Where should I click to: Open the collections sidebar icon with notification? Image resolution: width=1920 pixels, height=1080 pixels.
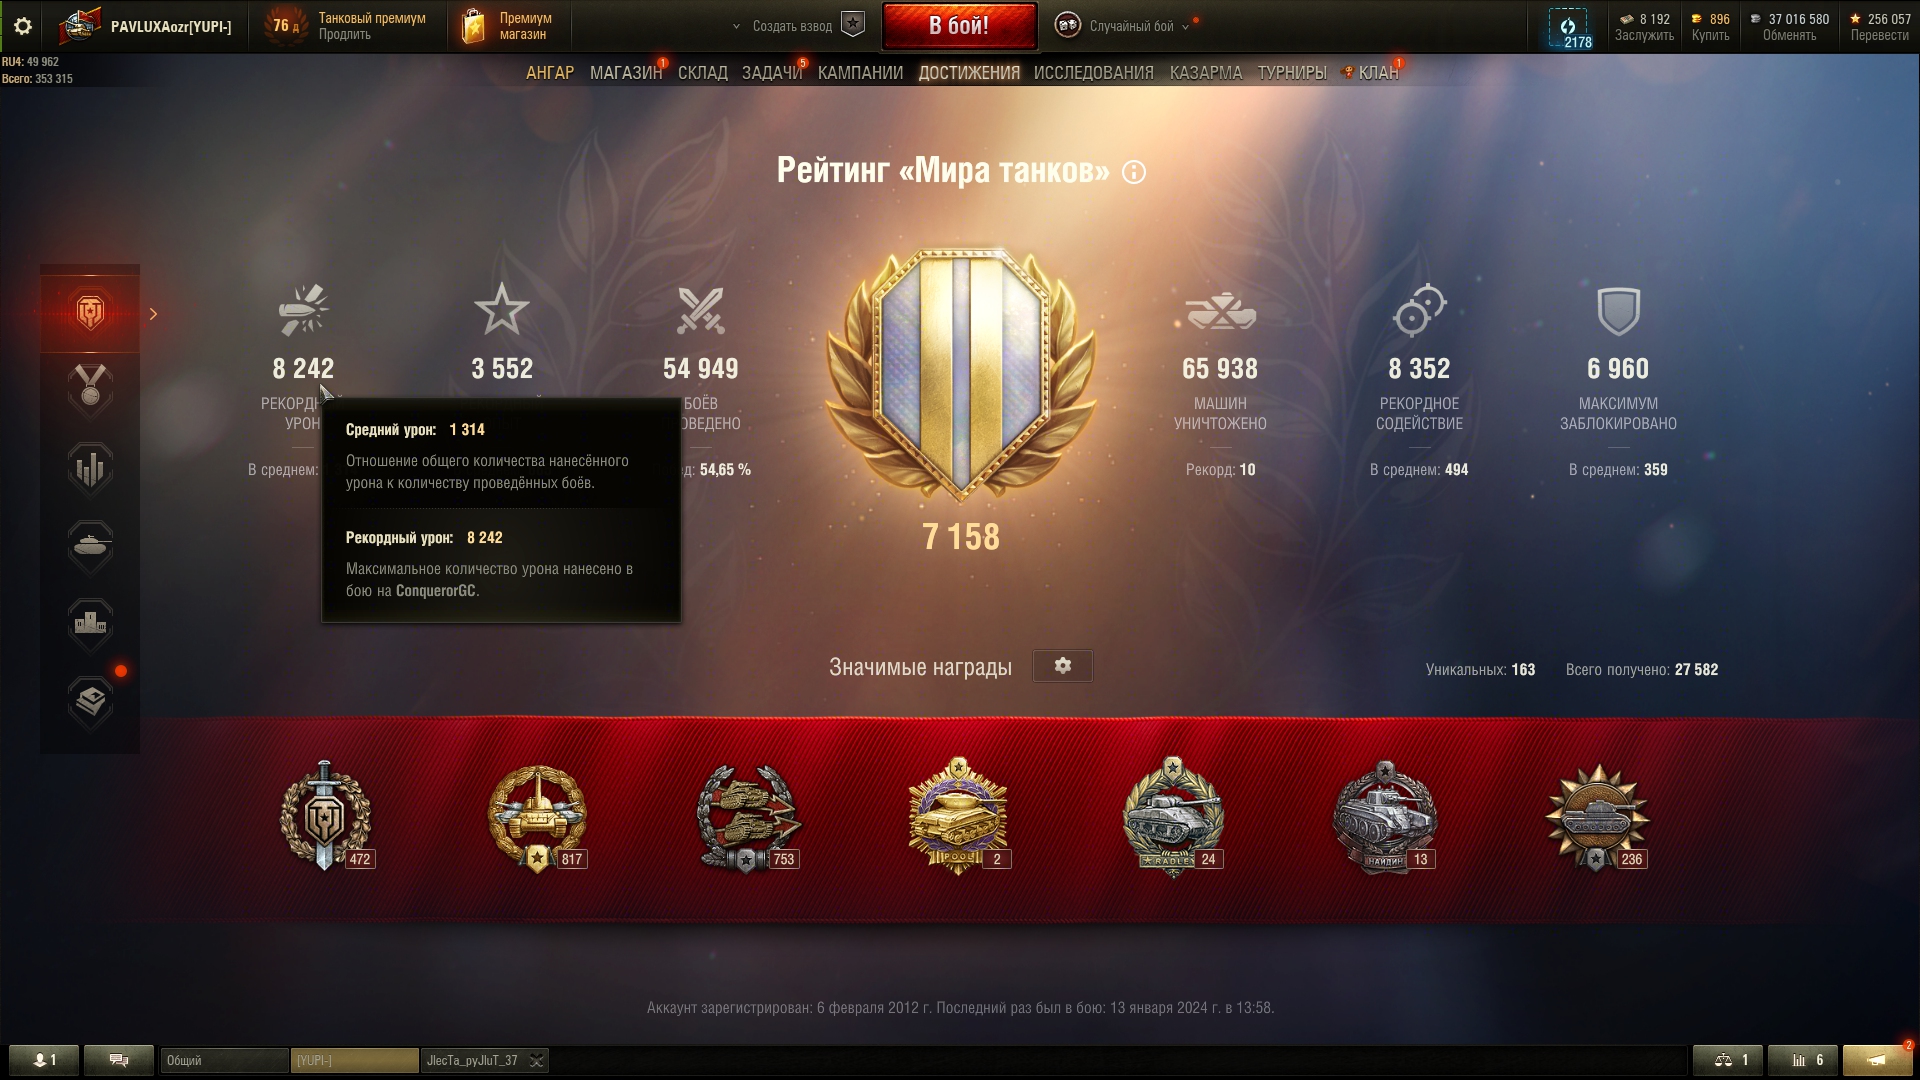pyautogui.click(x=90, y=702)
